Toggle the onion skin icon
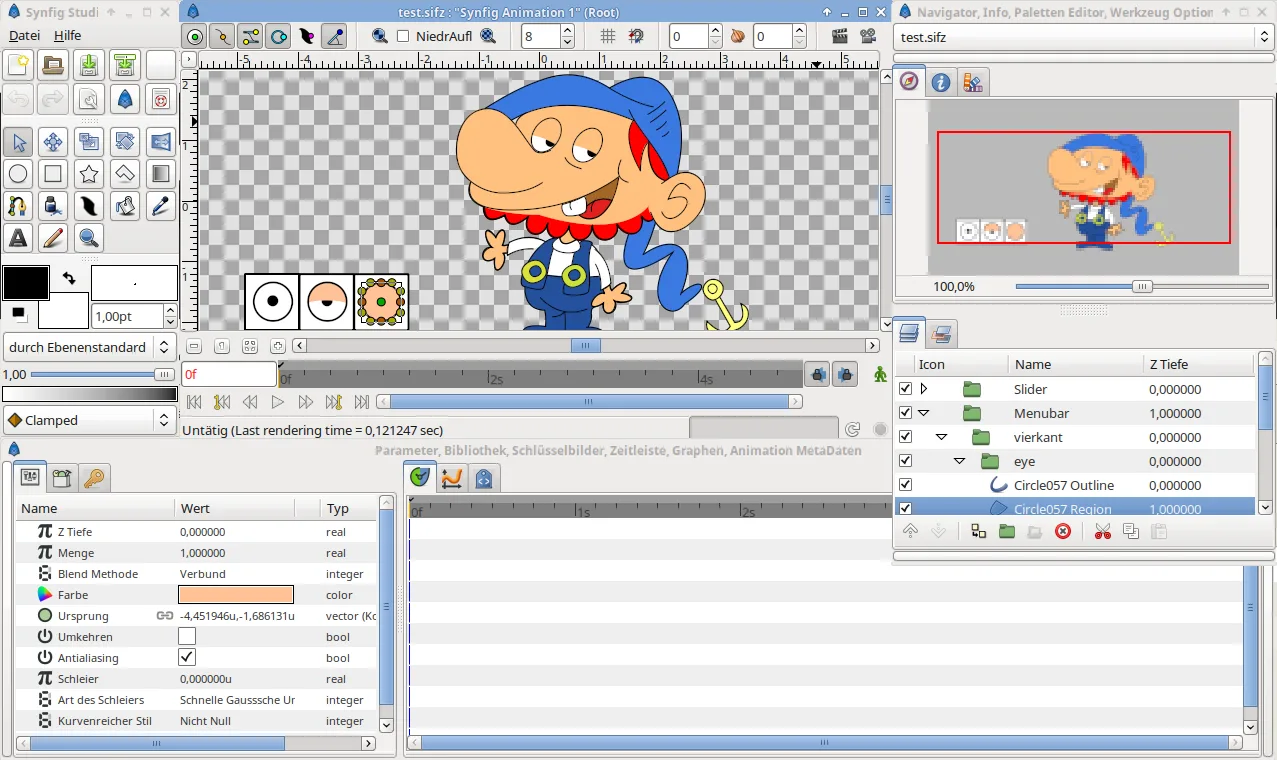Image resolution: width=1277 pixels, height=760 pixels. (738, 36)
